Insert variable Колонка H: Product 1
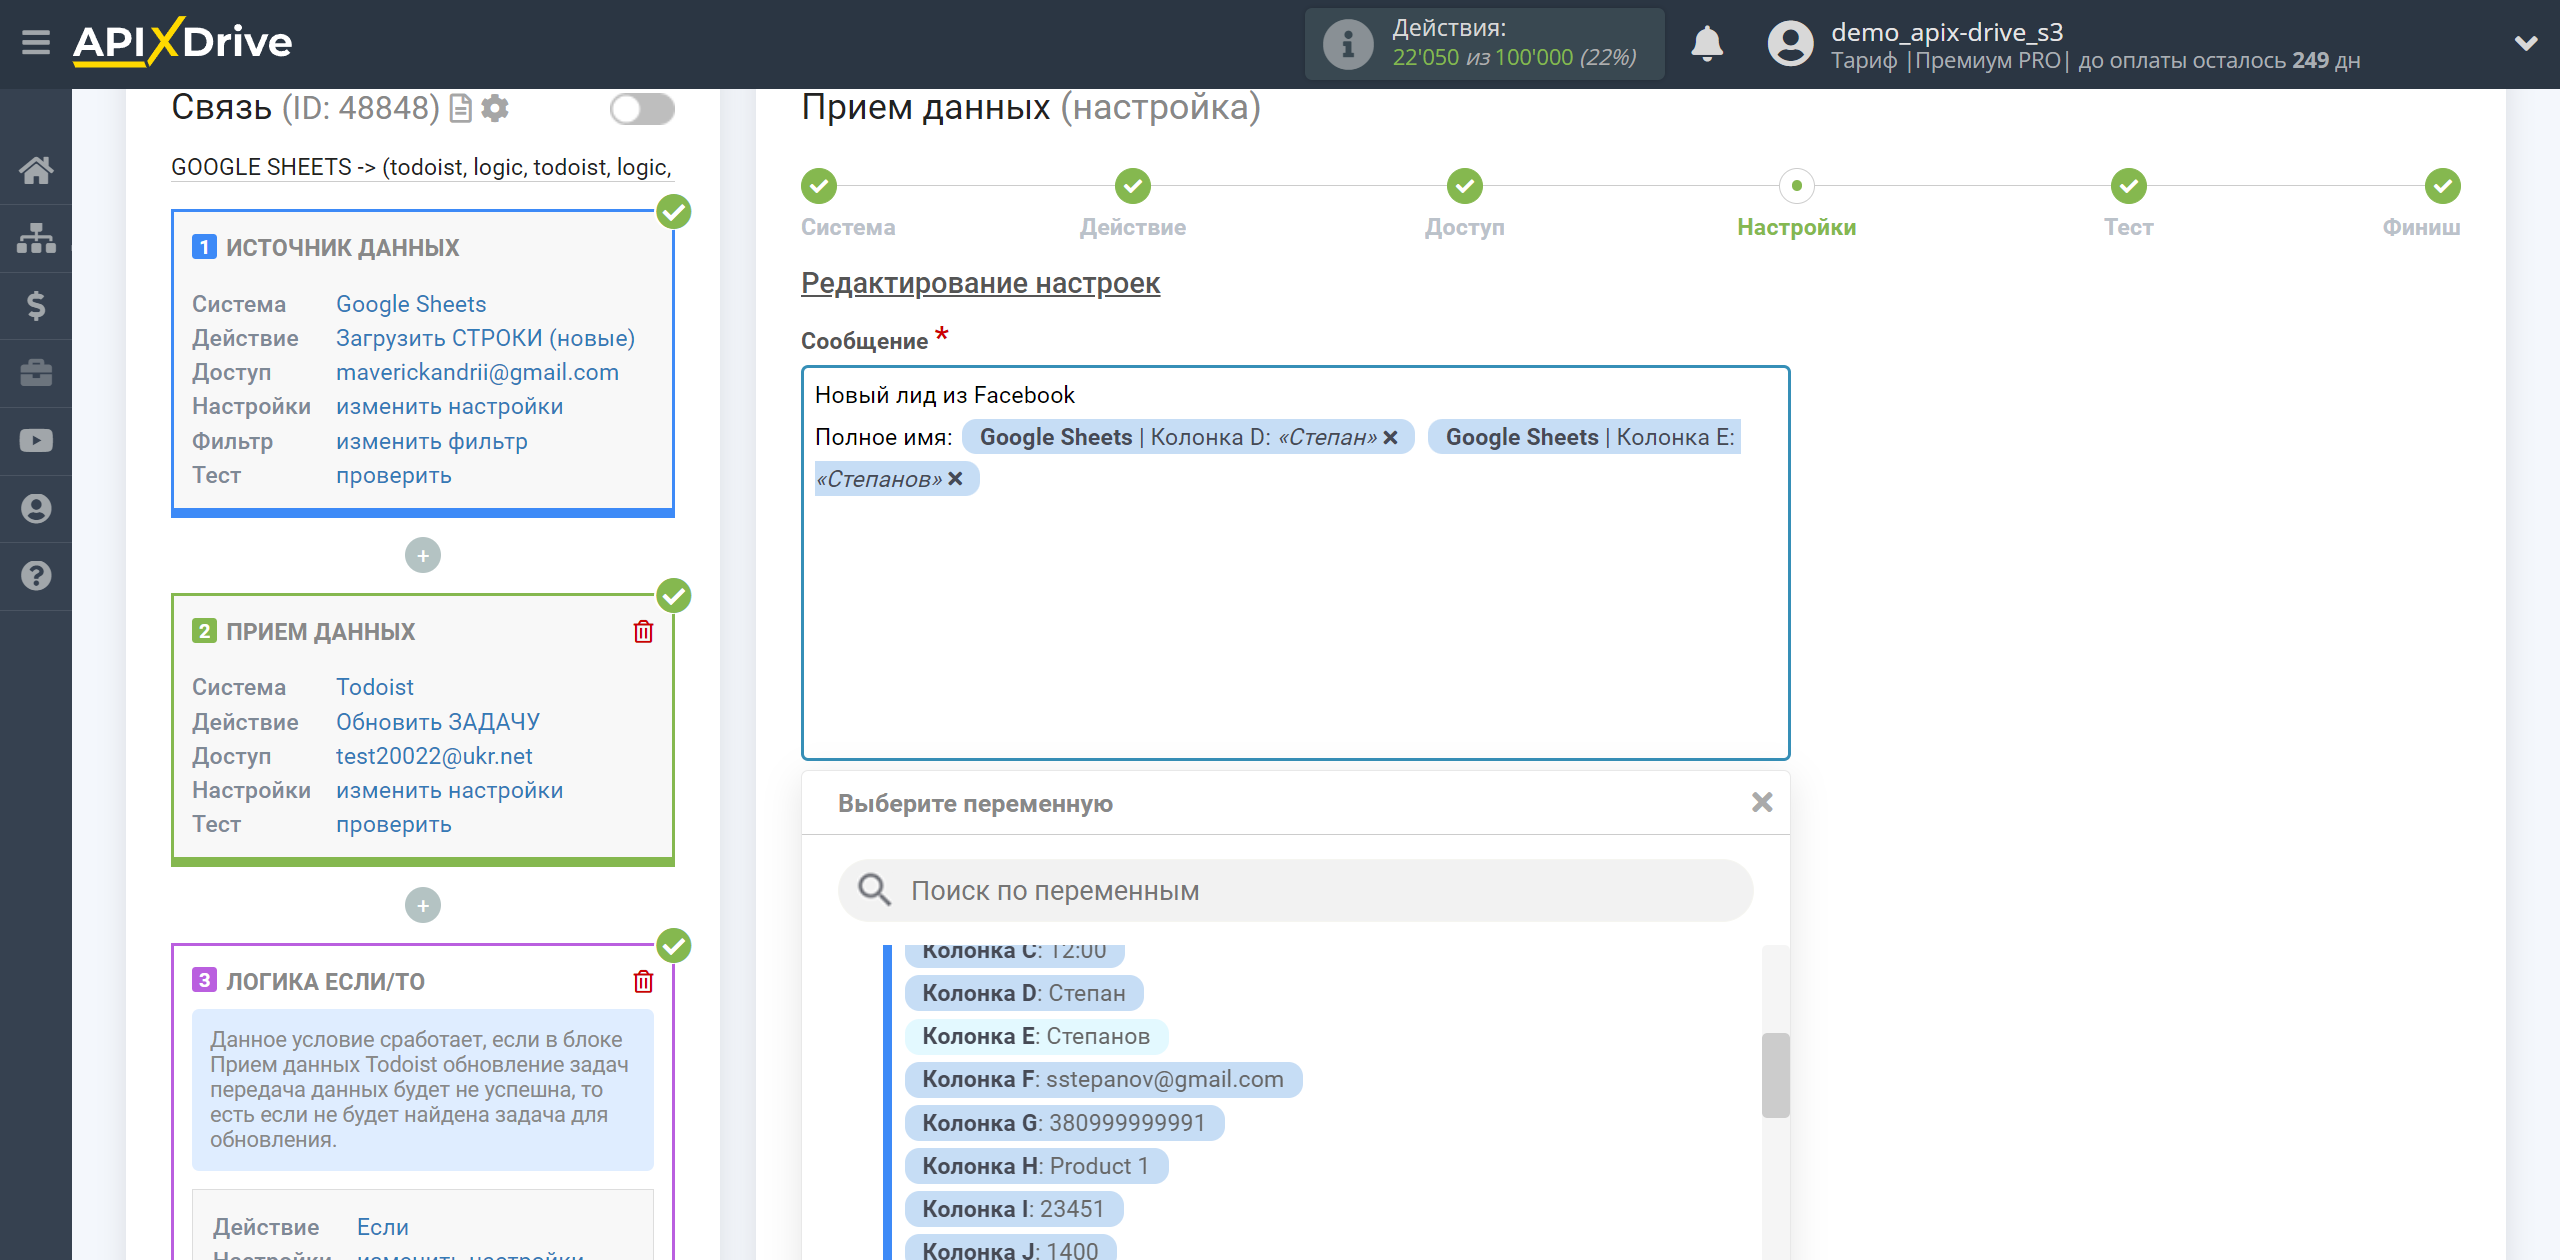This screenshot has width=2560, height=1260. click(1036, 1166)
